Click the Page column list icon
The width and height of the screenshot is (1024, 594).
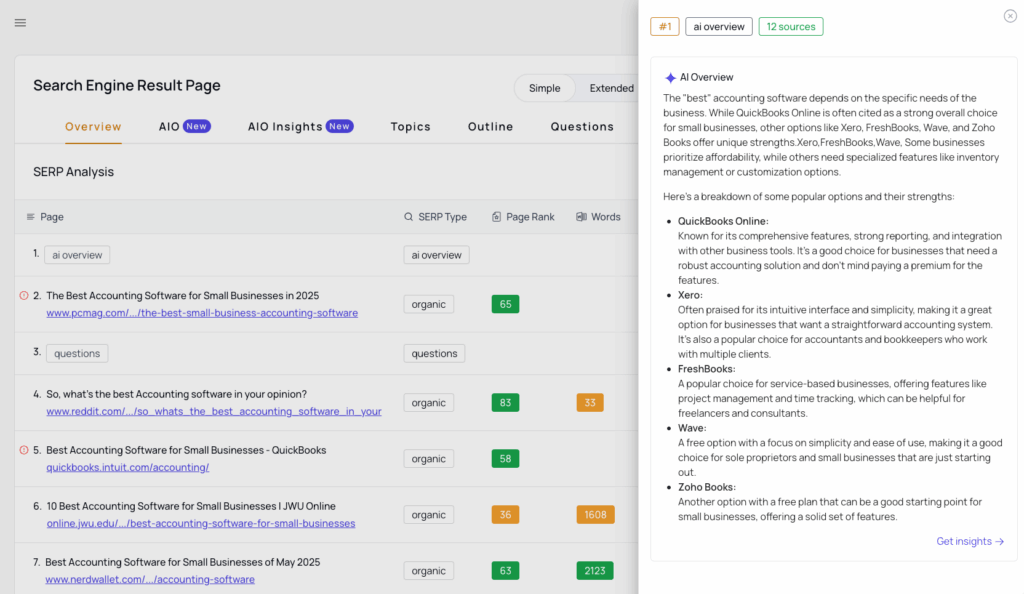click(x=31, y=217)
